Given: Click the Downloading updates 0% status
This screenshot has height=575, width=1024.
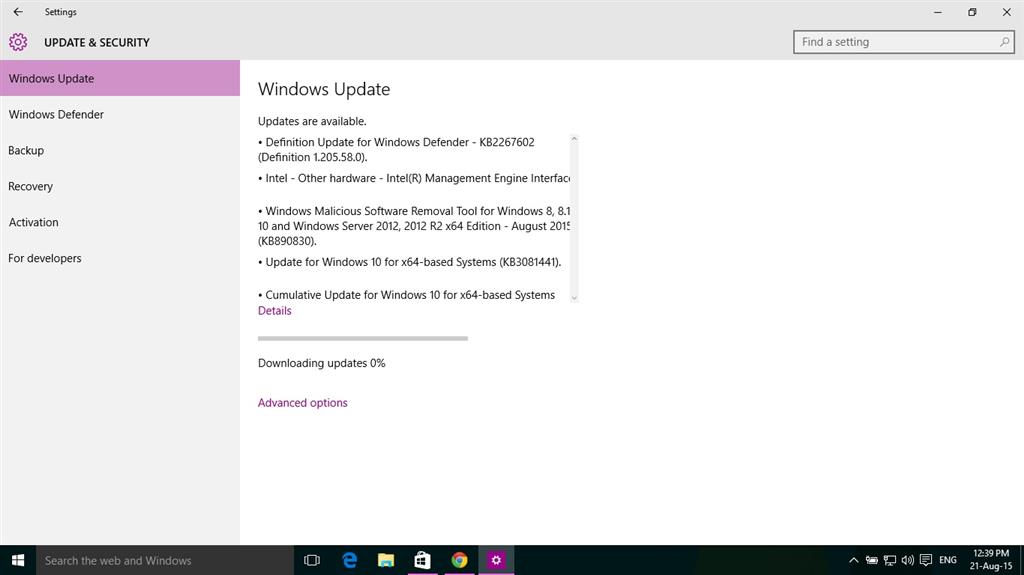Looking at the screenshot, I should pos(321,363).
